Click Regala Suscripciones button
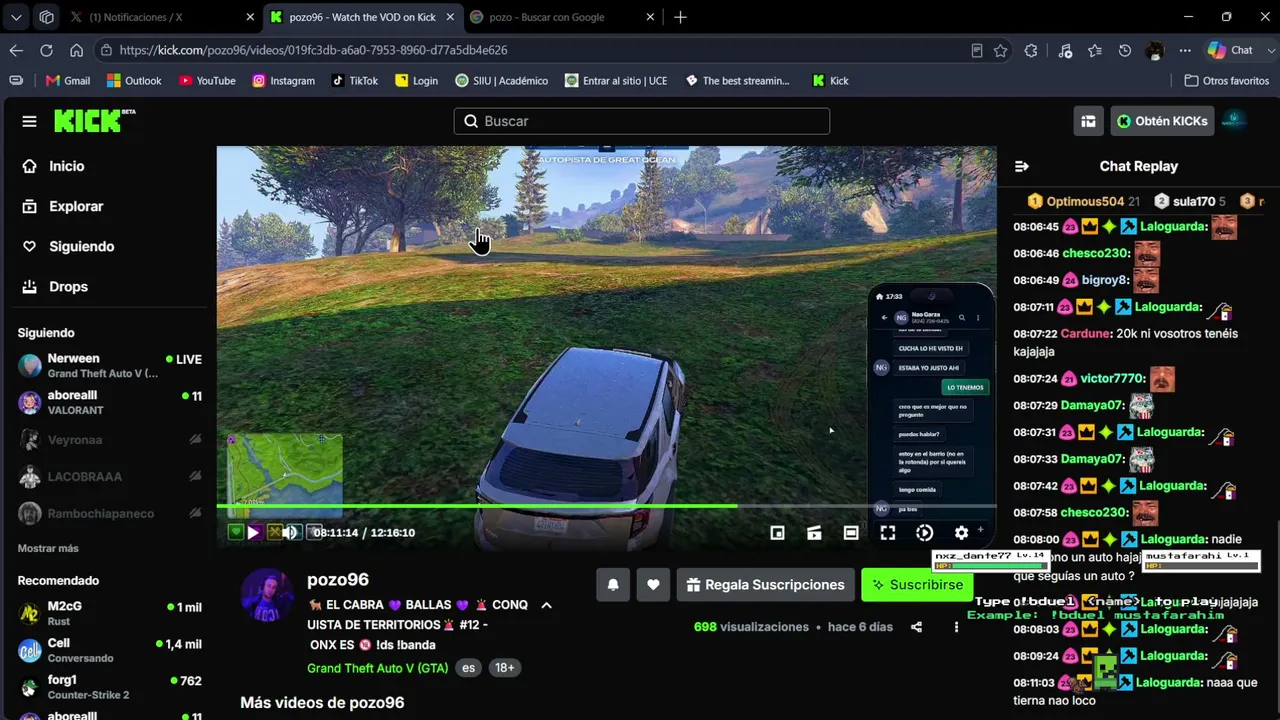1280x720 pixels. point(766,585)
